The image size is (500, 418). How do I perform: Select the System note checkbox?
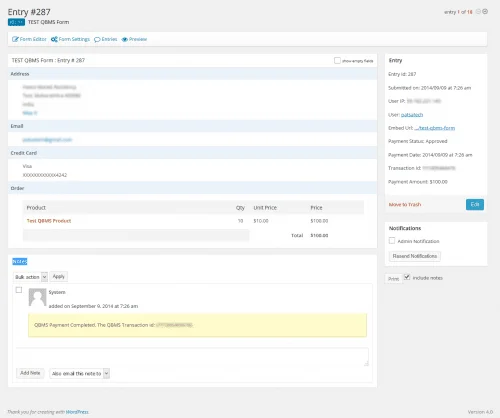coord(19,290)
